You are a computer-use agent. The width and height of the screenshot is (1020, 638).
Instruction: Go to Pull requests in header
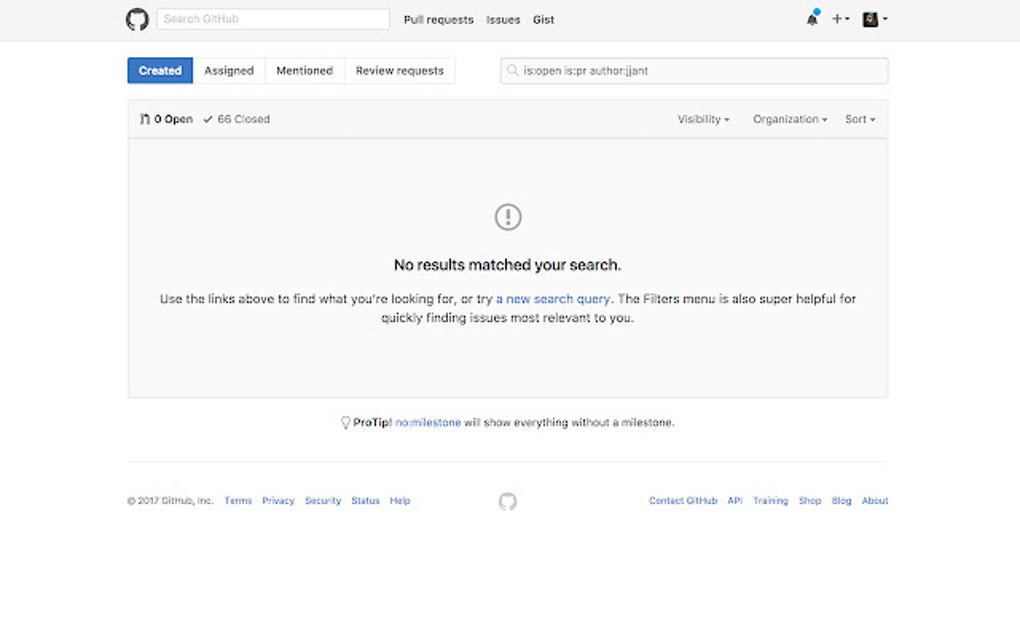[438, 20]
